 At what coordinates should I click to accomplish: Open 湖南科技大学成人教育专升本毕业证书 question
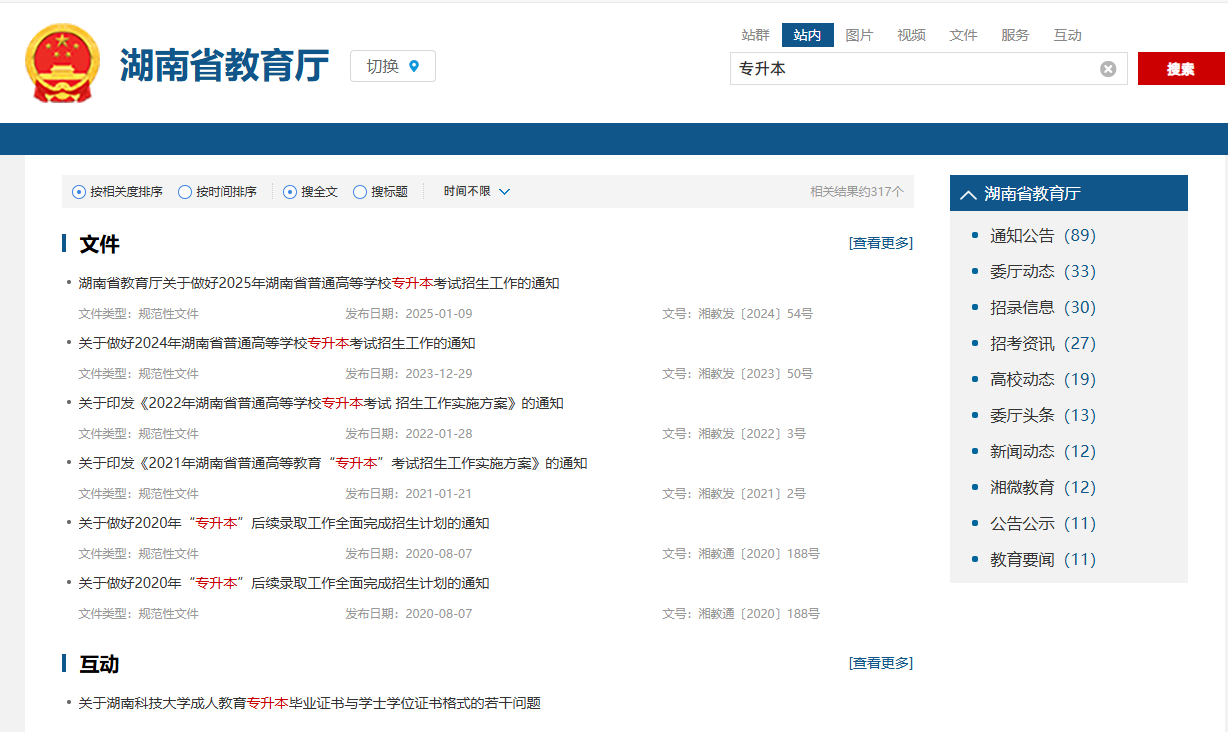point(310,703)
